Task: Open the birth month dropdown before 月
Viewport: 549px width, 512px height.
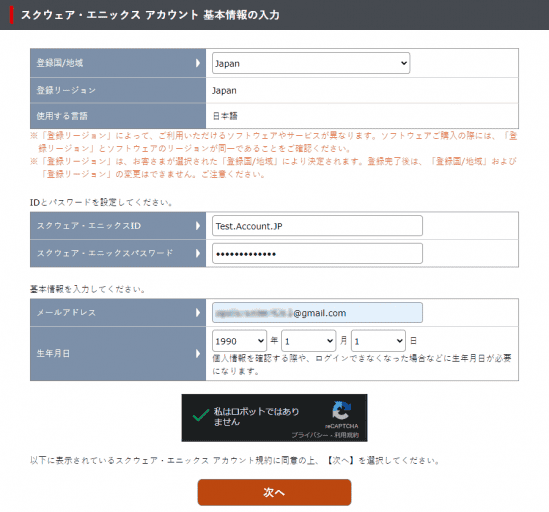Action: coord(308,341)
